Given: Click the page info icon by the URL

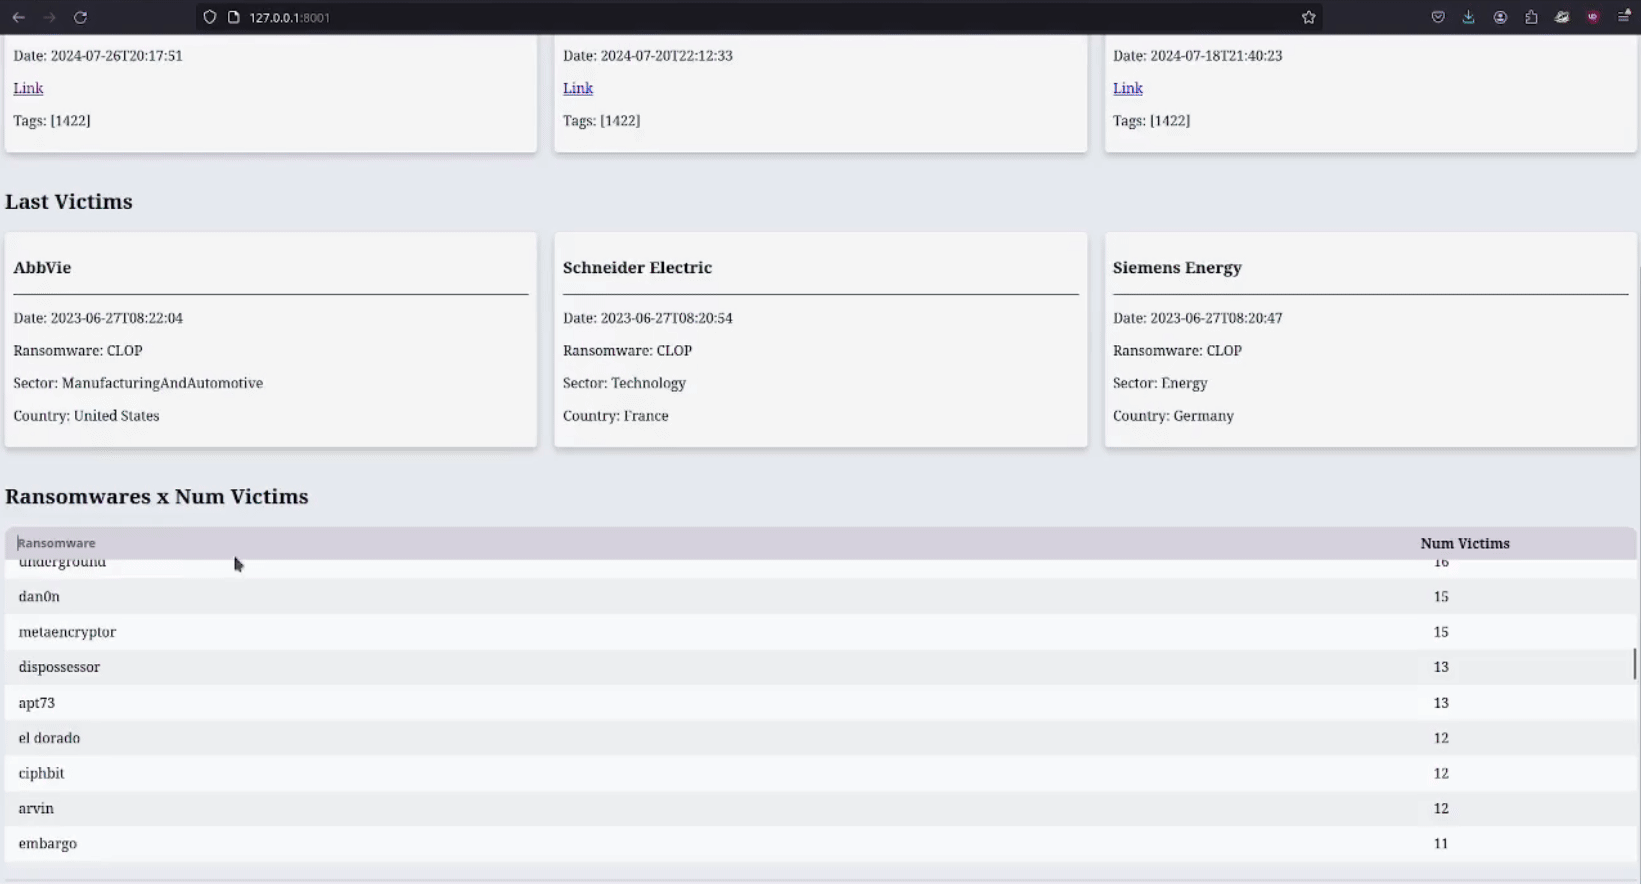Looking at the screenshot, I should pos(233,17).
